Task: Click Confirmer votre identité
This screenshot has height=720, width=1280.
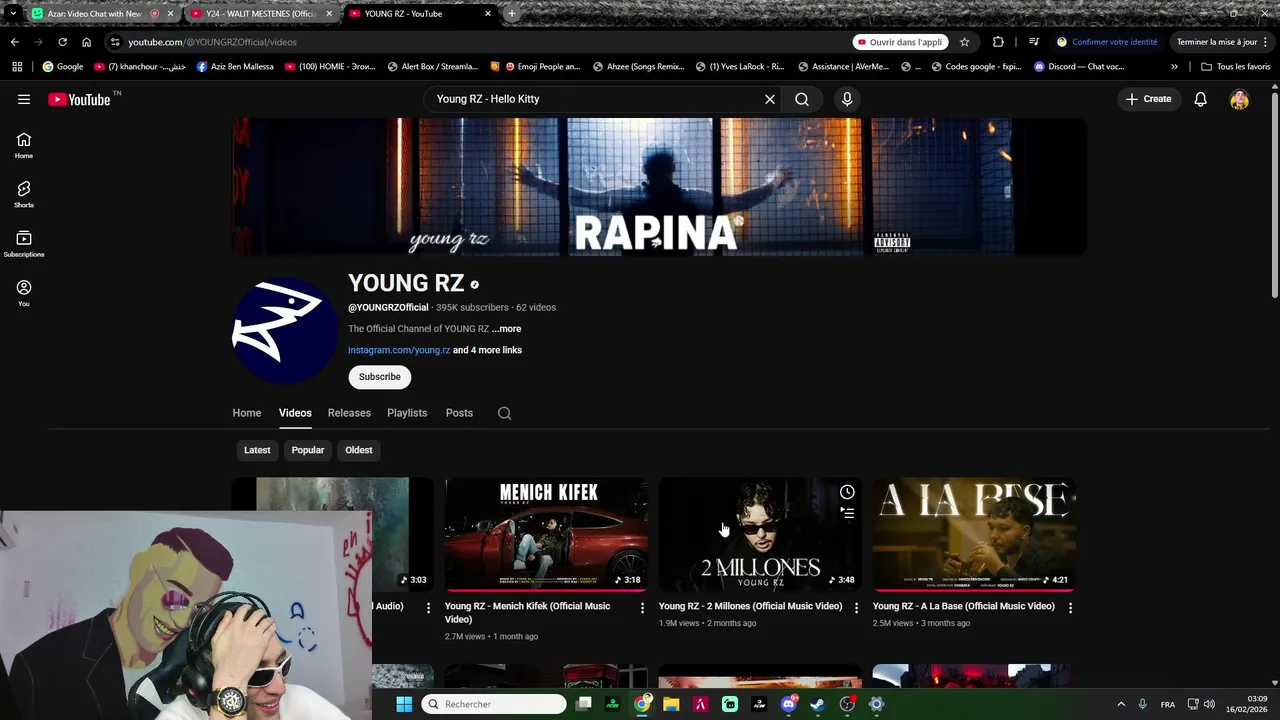Action: [x=1107, y=42]
